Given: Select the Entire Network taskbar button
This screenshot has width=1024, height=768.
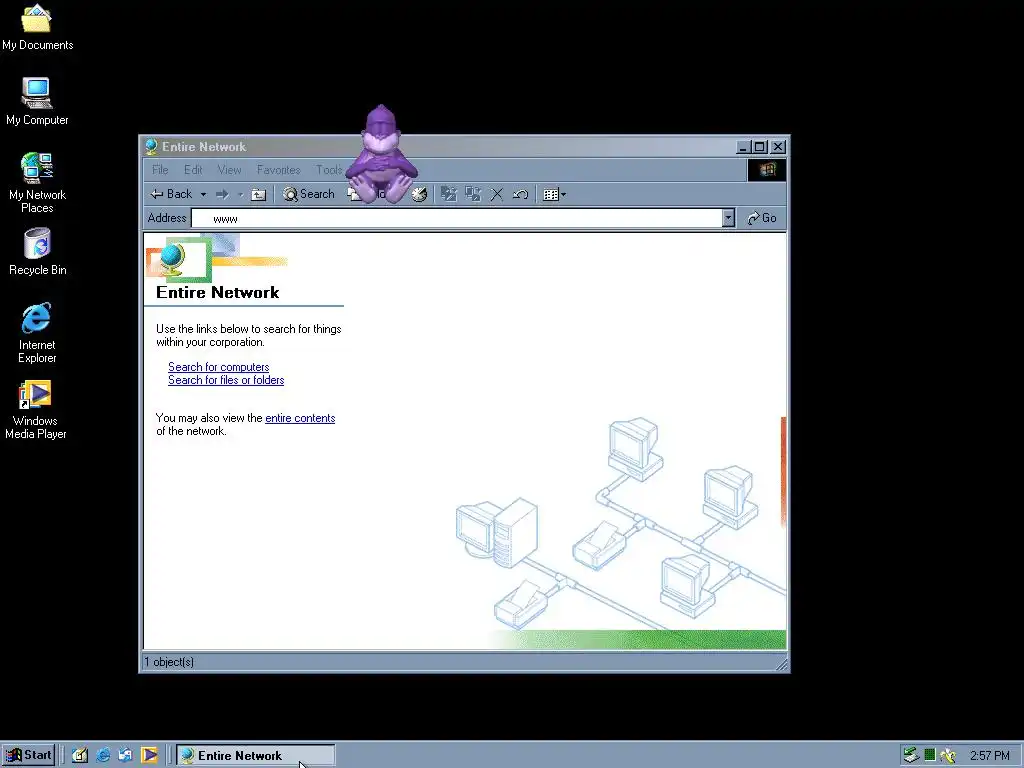Looking at the screenshot, I should [255, 755].
